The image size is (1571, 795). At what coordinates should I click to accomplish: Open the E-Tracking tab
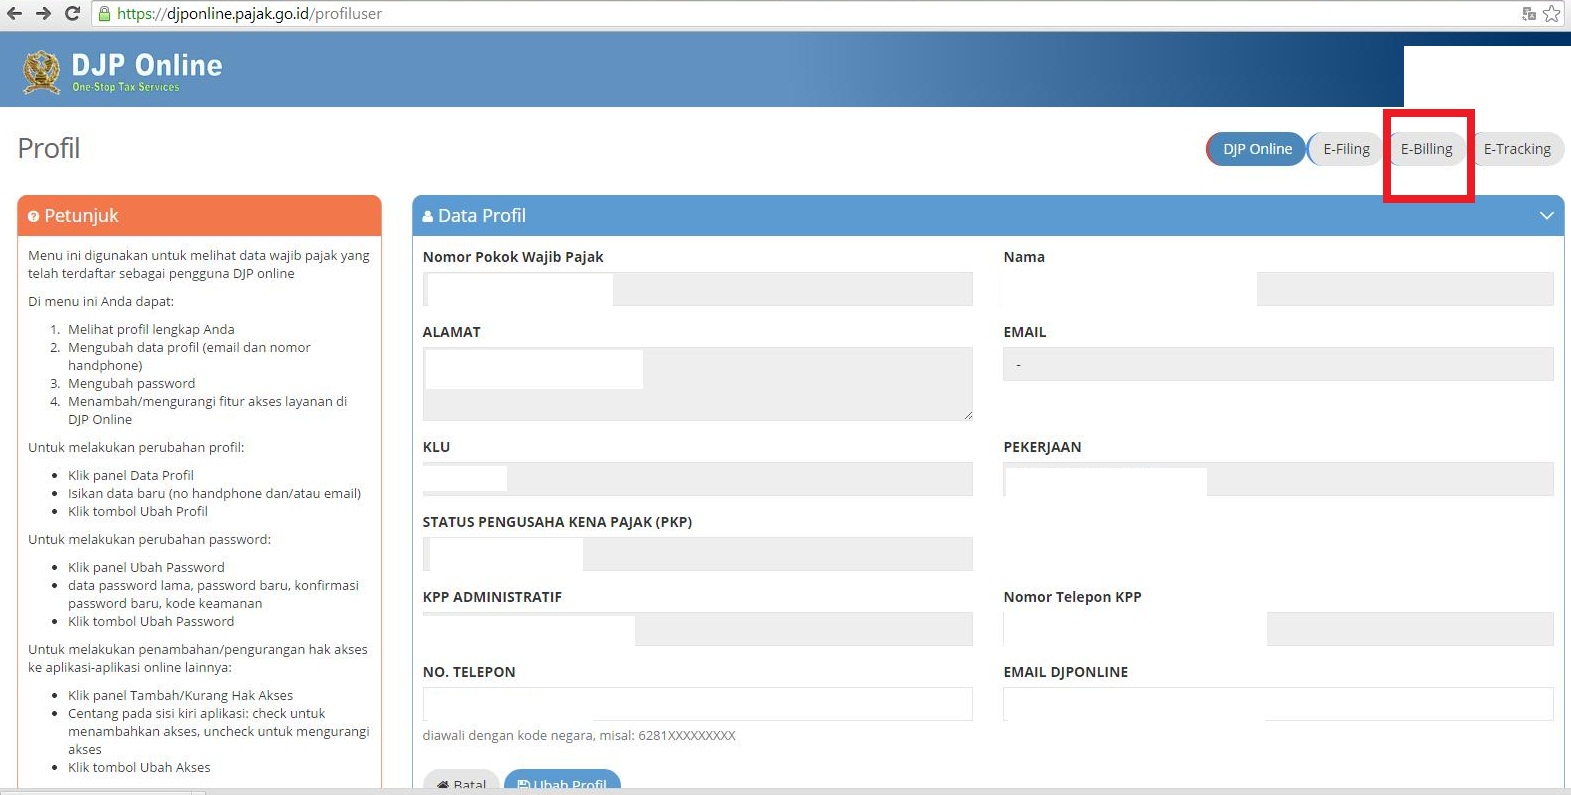(x=1517, y=149)
